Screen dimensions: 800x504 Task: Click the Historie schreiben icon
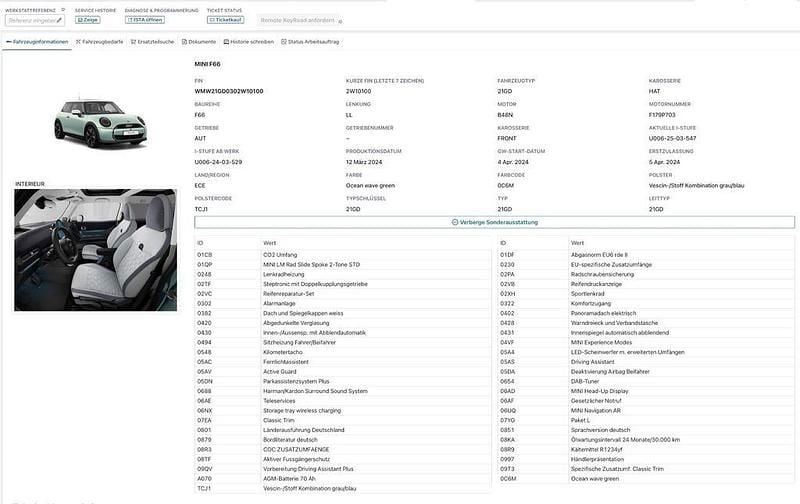pyautogui.click(x=225, y=42)
